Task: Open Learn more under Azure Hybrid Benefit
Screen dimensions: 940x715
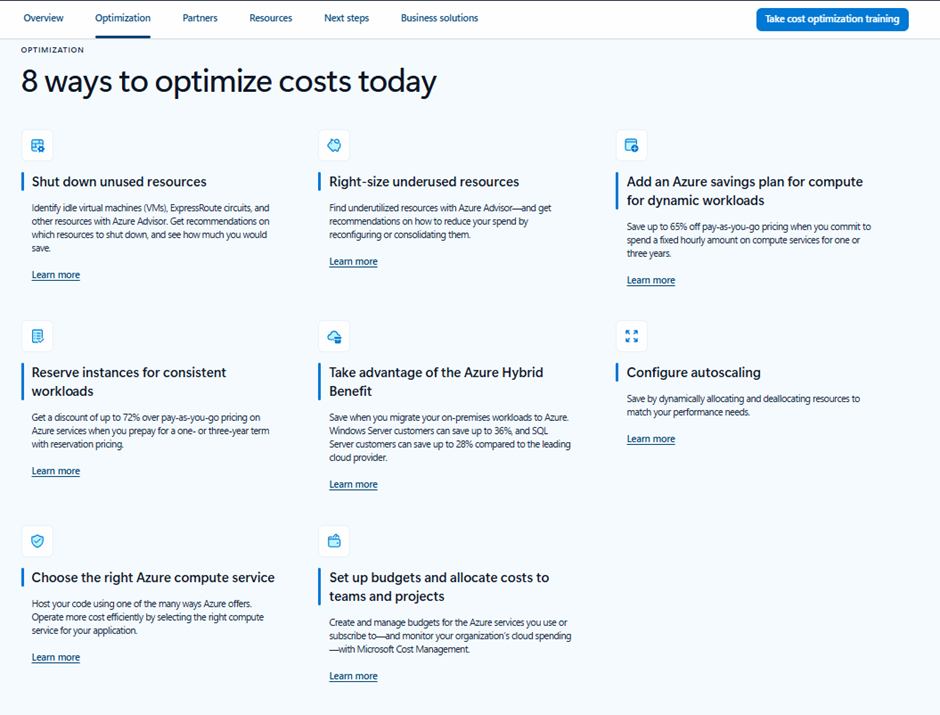Action: click(x=353, y=483)
